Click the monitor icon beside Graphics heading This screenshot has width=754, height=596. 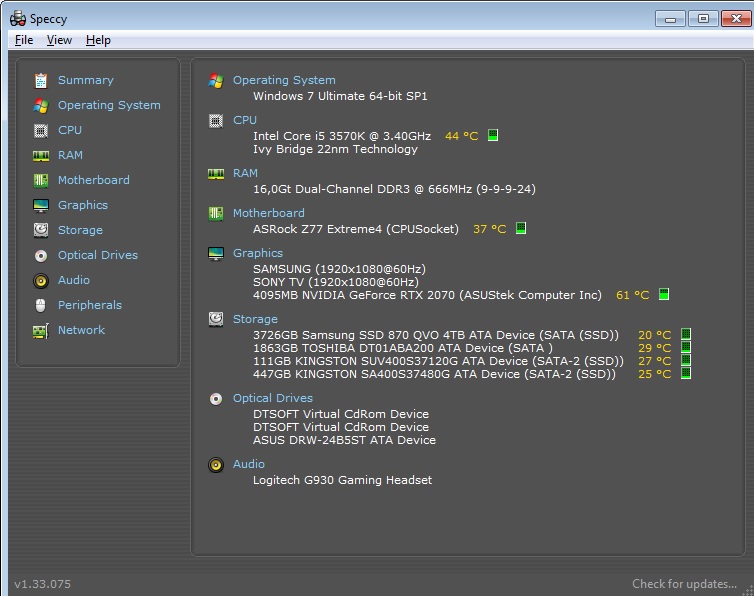coord(216,253)
